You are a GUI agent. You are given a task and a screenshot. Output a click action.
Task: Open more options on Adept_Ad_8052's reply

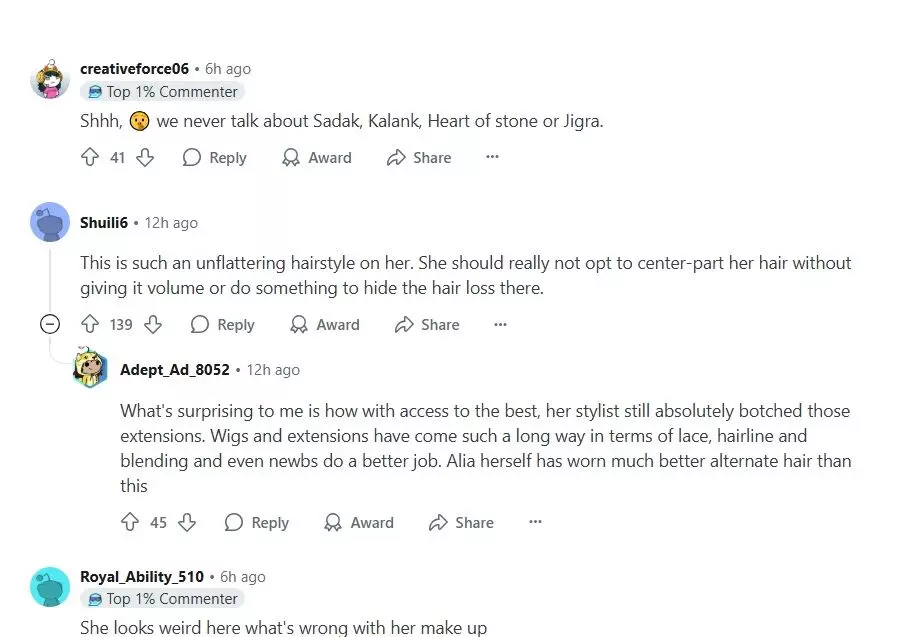[535, 522]
